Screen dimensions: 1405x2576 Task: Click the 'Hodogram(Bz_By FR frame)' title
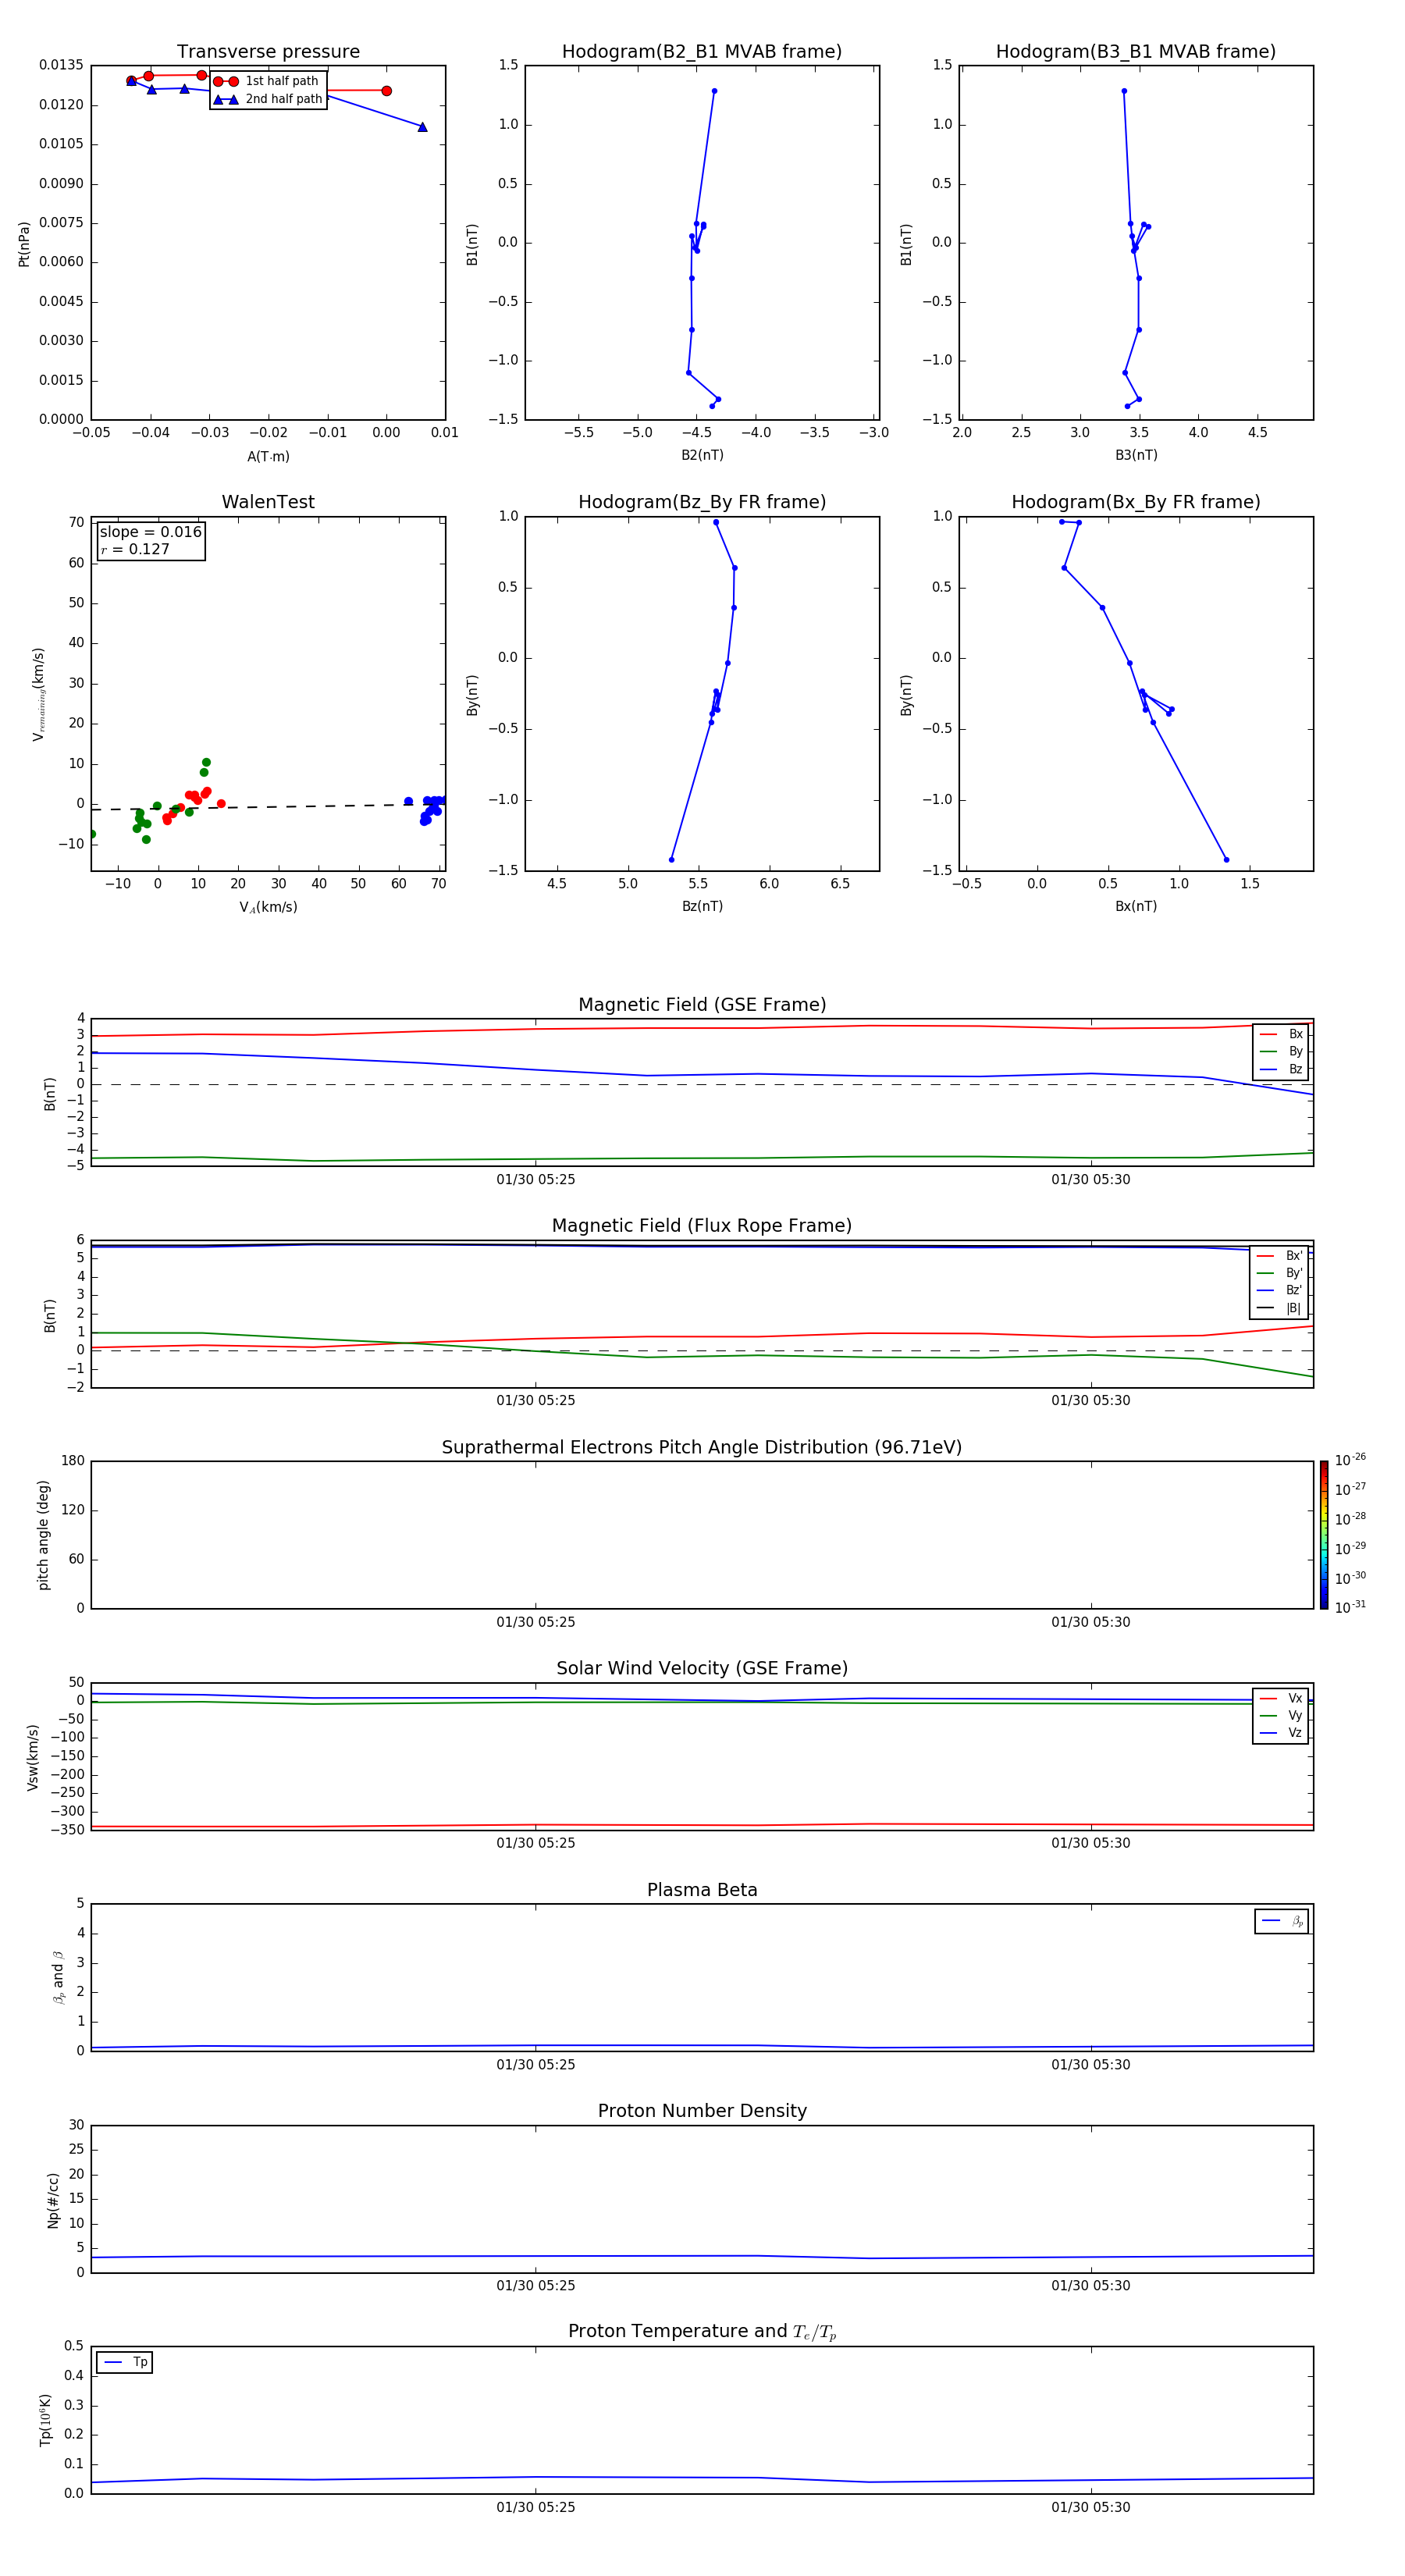pos(702,502)
